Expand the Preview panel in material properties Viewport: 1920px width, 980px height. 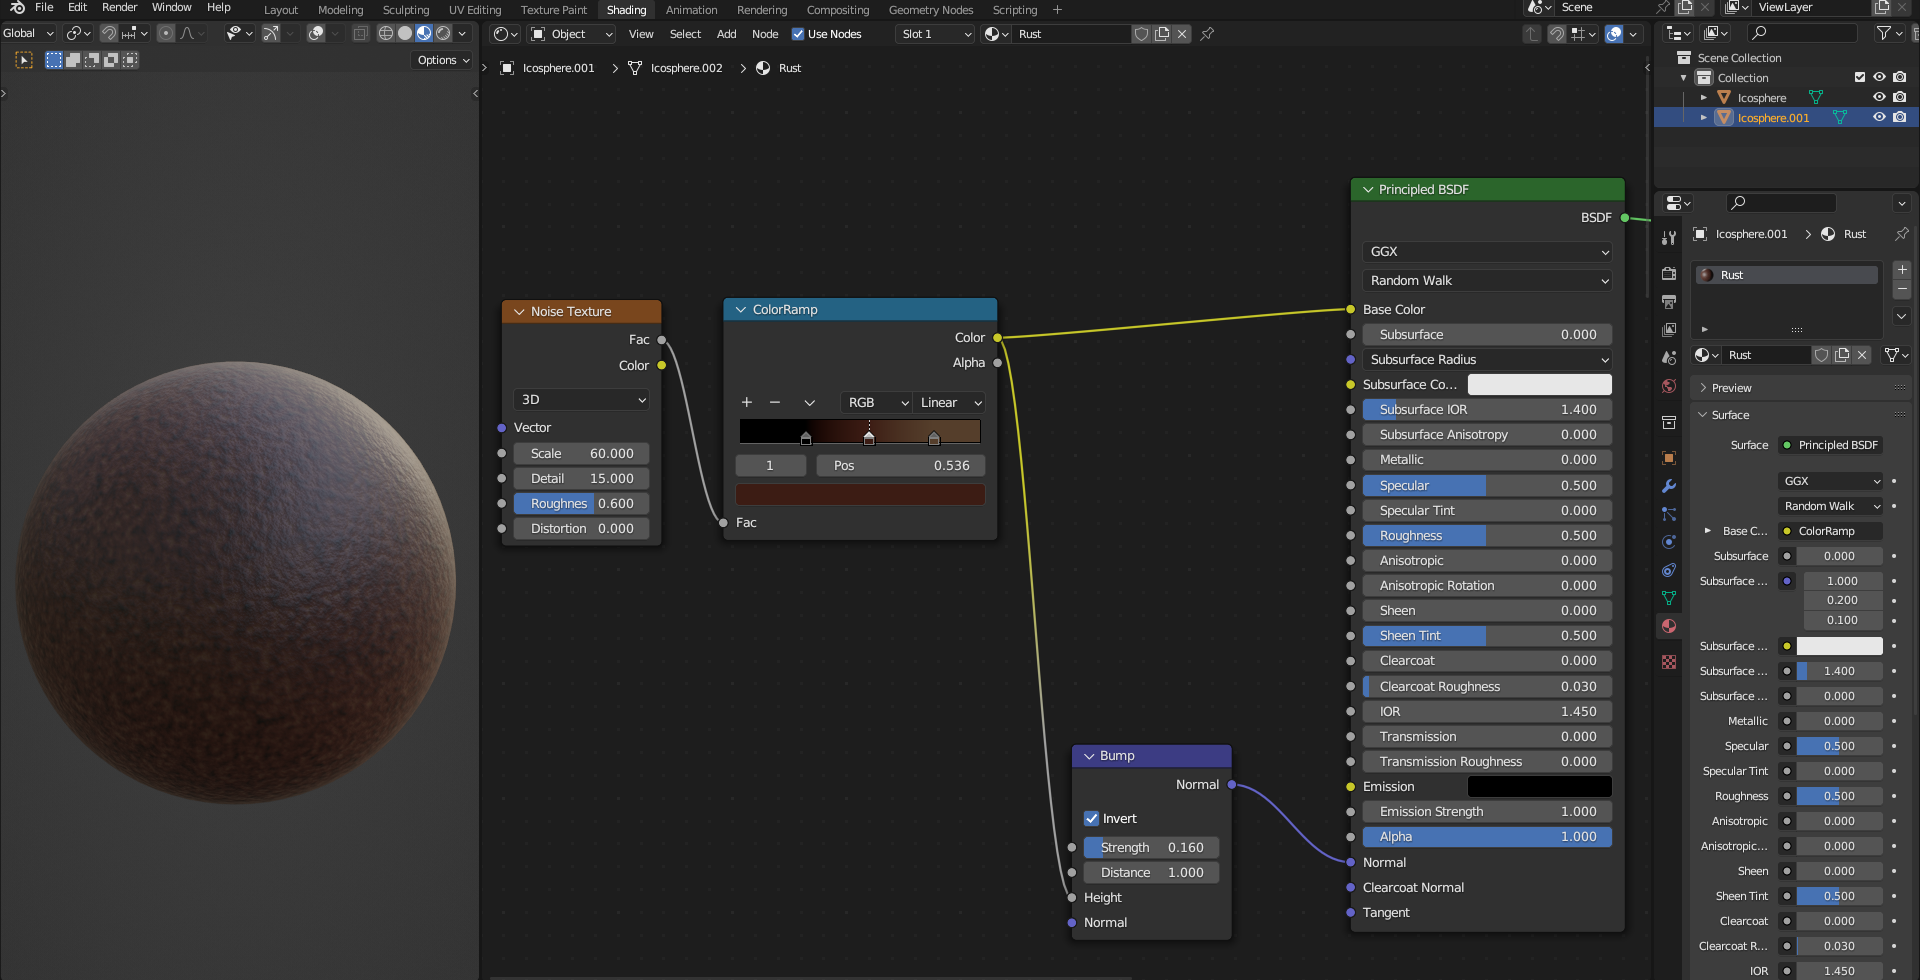pyautogui.click(x=1731, y=388)
